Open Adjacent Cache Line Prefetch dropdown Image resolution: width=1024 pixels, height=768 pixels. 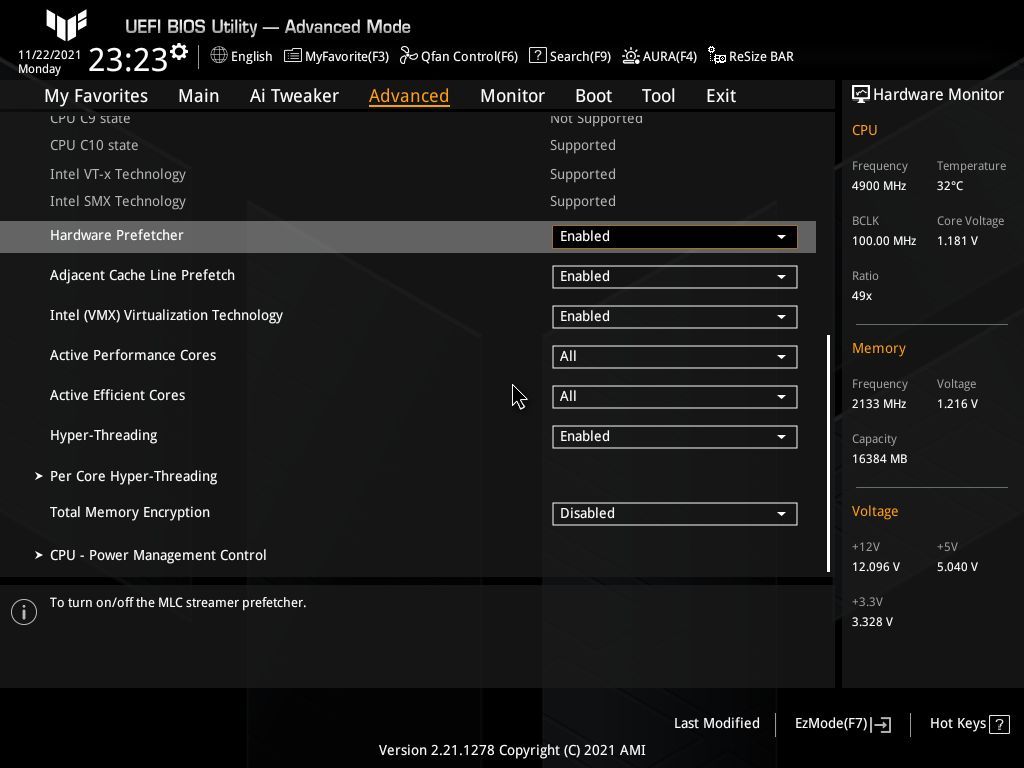click(x=675, y=277)
